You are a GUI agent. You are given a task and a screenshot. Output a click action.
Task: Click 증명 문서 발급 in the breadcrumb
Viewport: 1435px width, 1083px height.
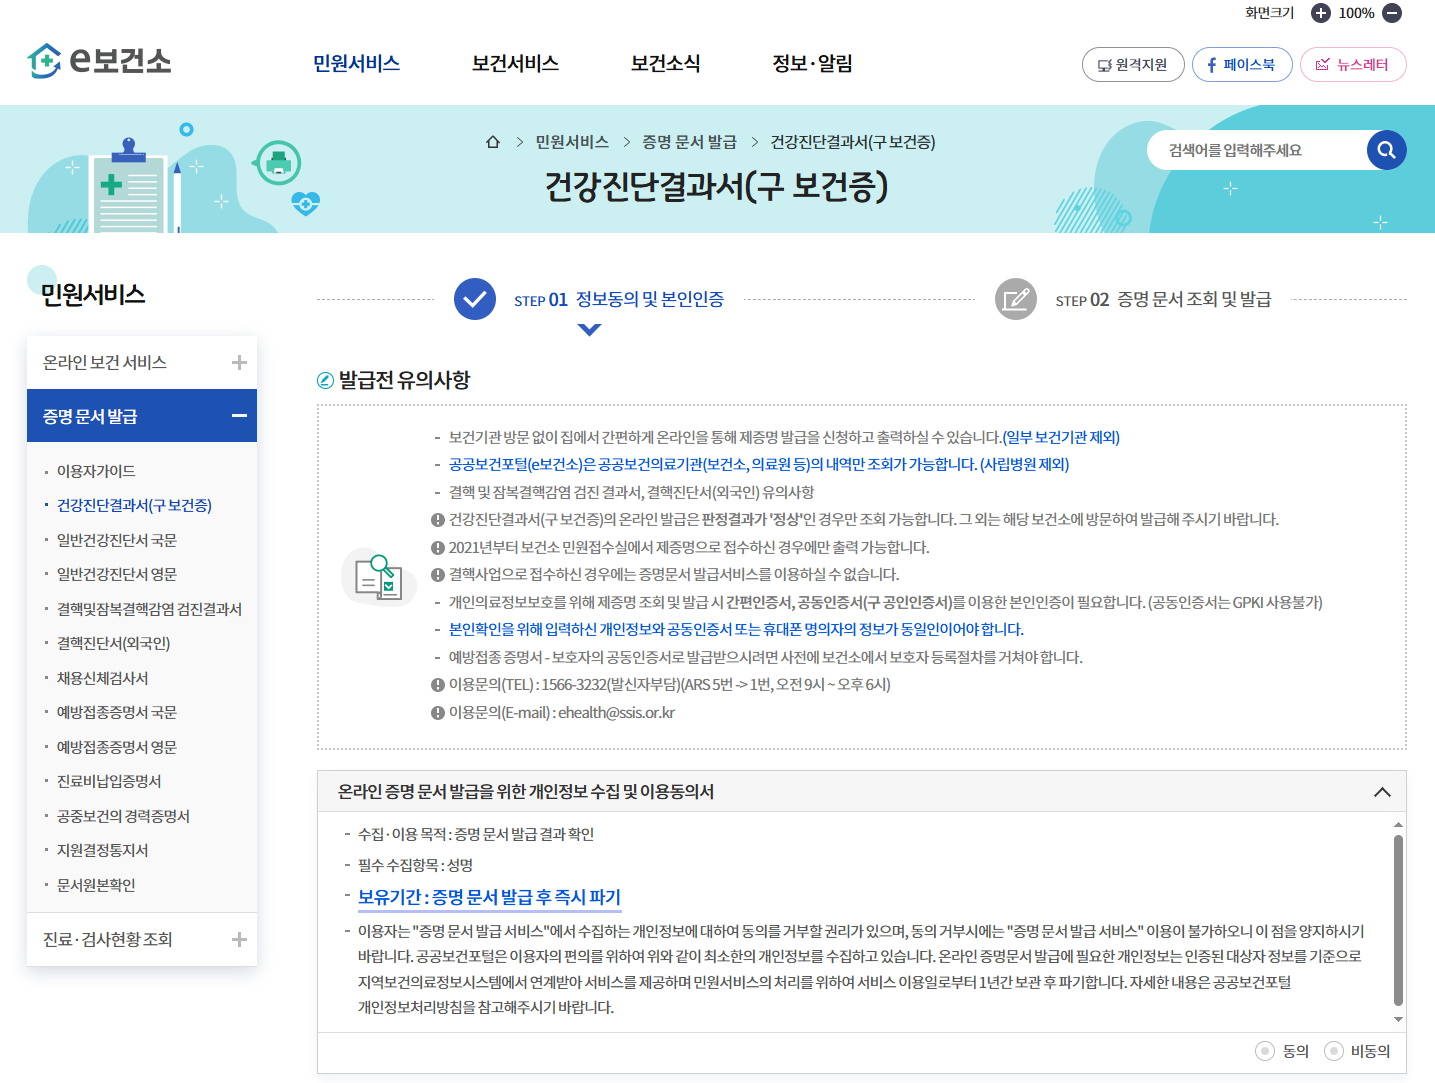(x=689, y=142)
